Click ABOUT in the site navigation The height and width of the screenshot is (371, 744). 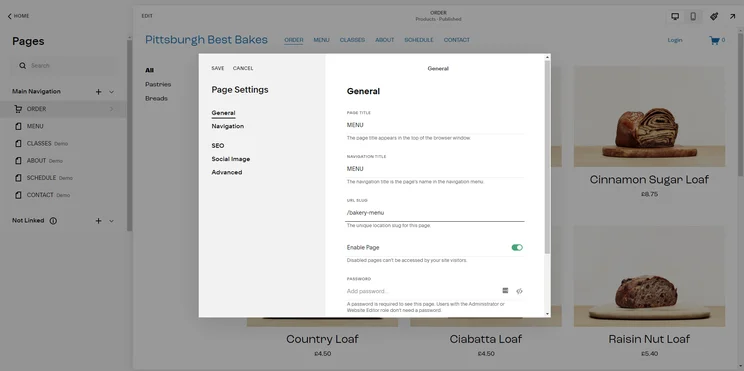point(384,40)
